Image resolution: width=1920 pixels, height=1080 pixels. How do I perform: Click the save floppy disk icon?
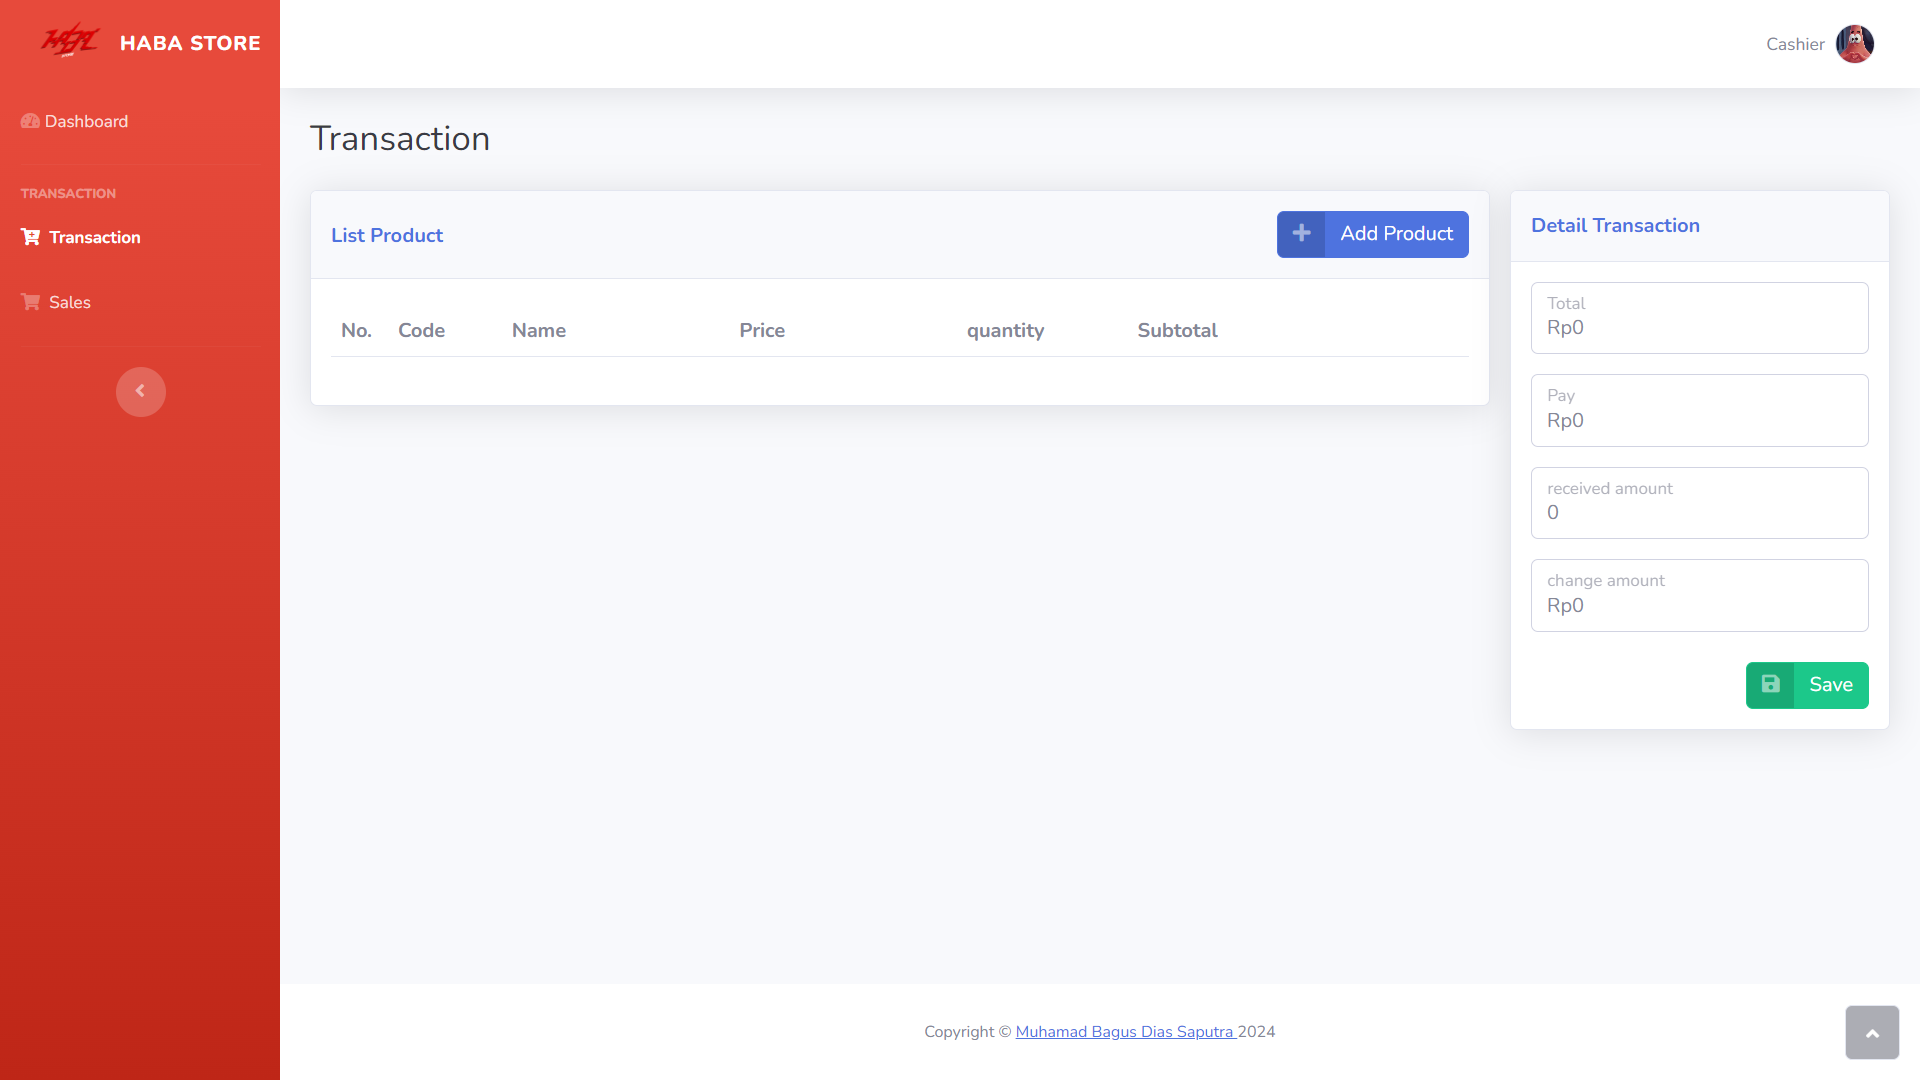1770,684
